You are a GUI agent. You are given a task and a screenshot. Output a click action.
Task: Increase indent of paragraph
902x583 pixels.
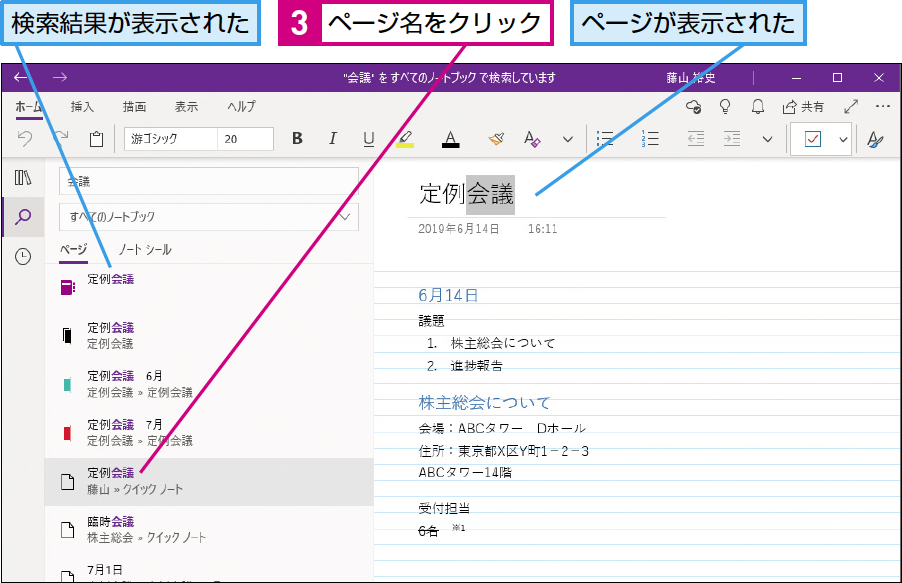[732, 139]
